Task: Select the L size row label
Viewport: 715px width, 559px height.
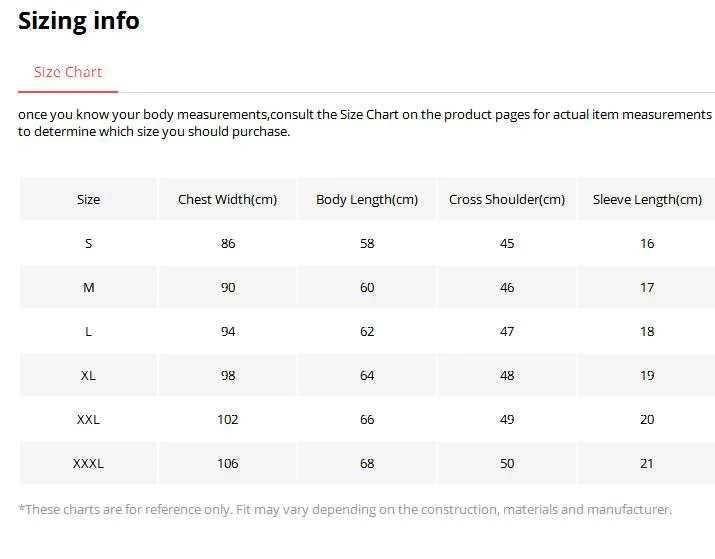Action: pos(88,331)
